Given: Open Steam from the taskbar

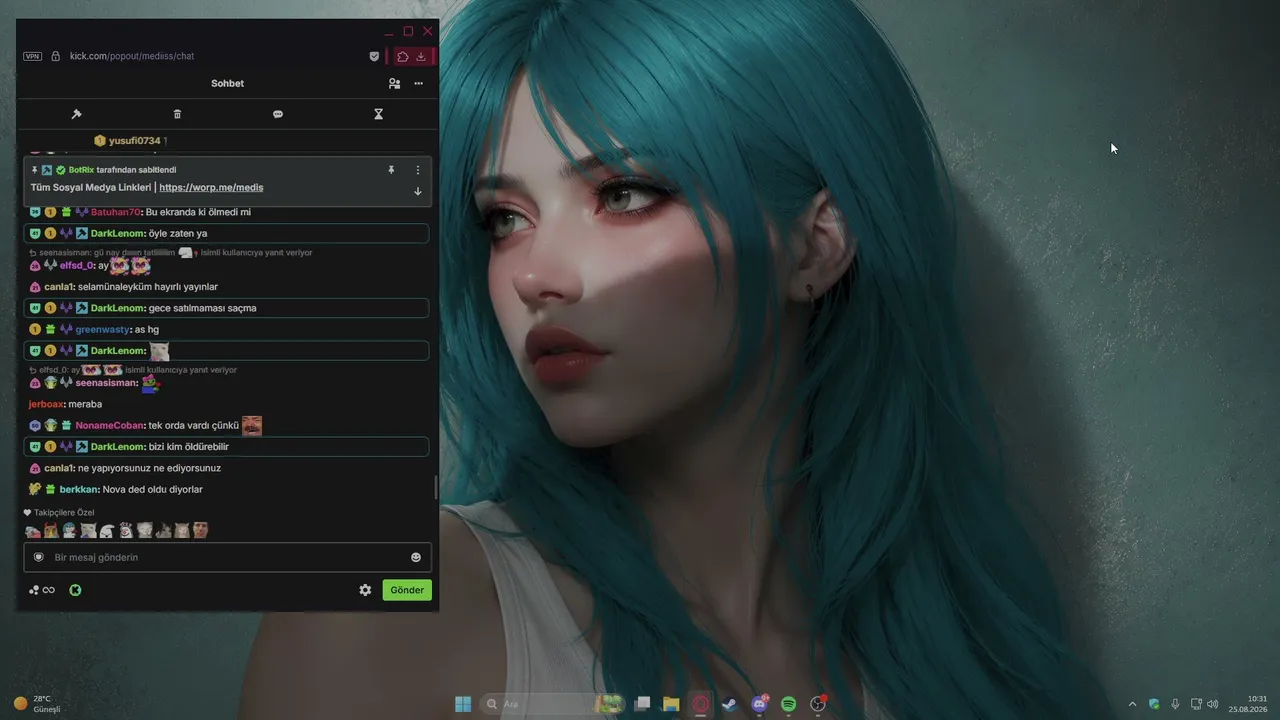Looking at the screenshot, I should point(730,704).
